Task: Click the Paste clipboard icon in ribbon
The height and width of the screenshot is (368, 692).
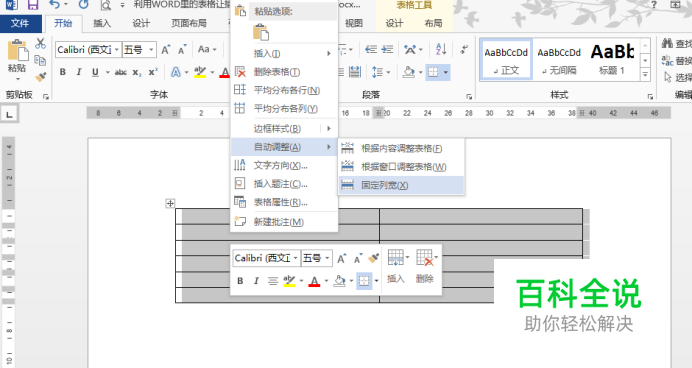Action: [x=18, y=50]
